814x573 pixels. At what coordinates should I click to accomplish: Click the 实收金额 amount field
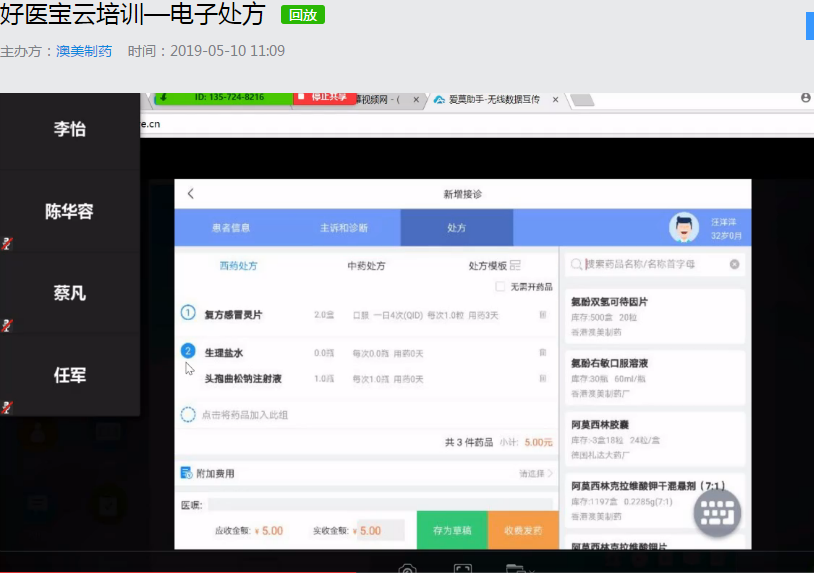click(x=381, y=530)
